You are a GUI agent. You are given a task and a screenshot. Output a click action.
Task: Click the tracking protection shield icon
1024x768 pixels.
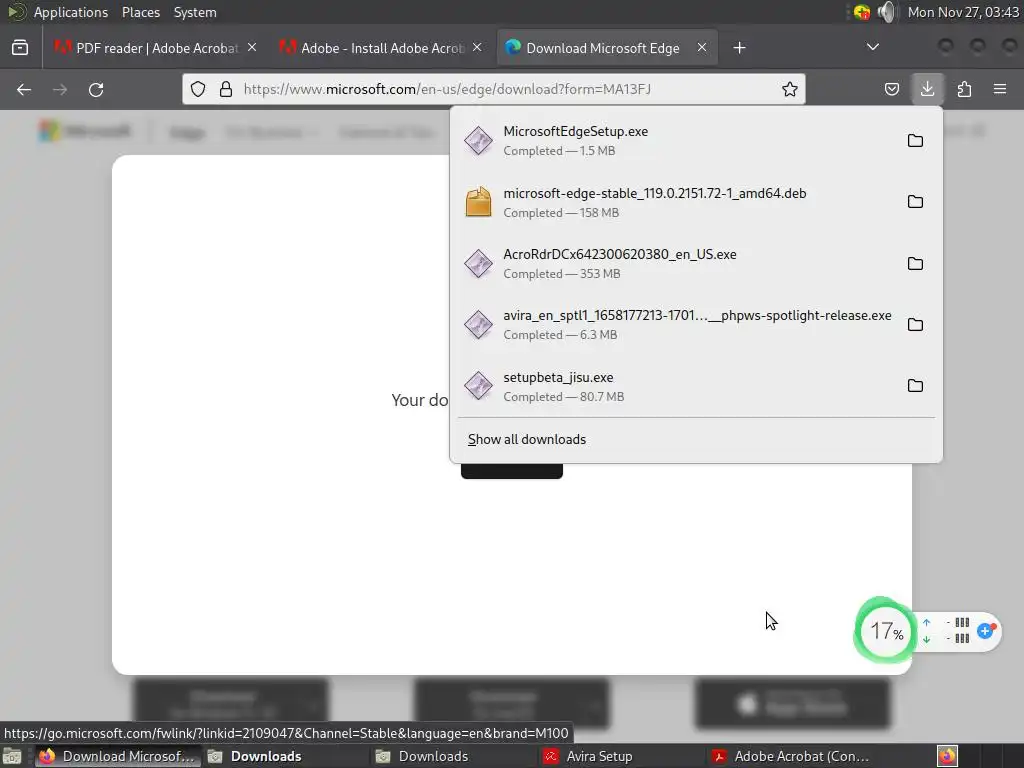198,89
